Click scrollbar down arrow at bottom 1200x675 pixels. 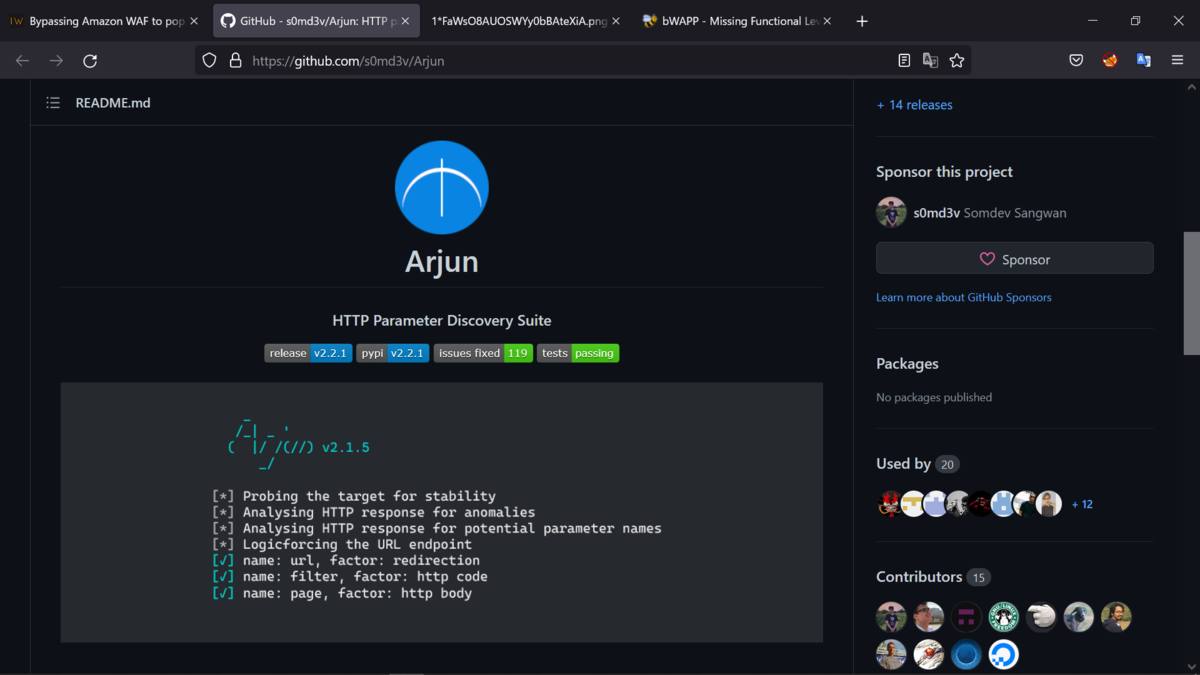1191,667
